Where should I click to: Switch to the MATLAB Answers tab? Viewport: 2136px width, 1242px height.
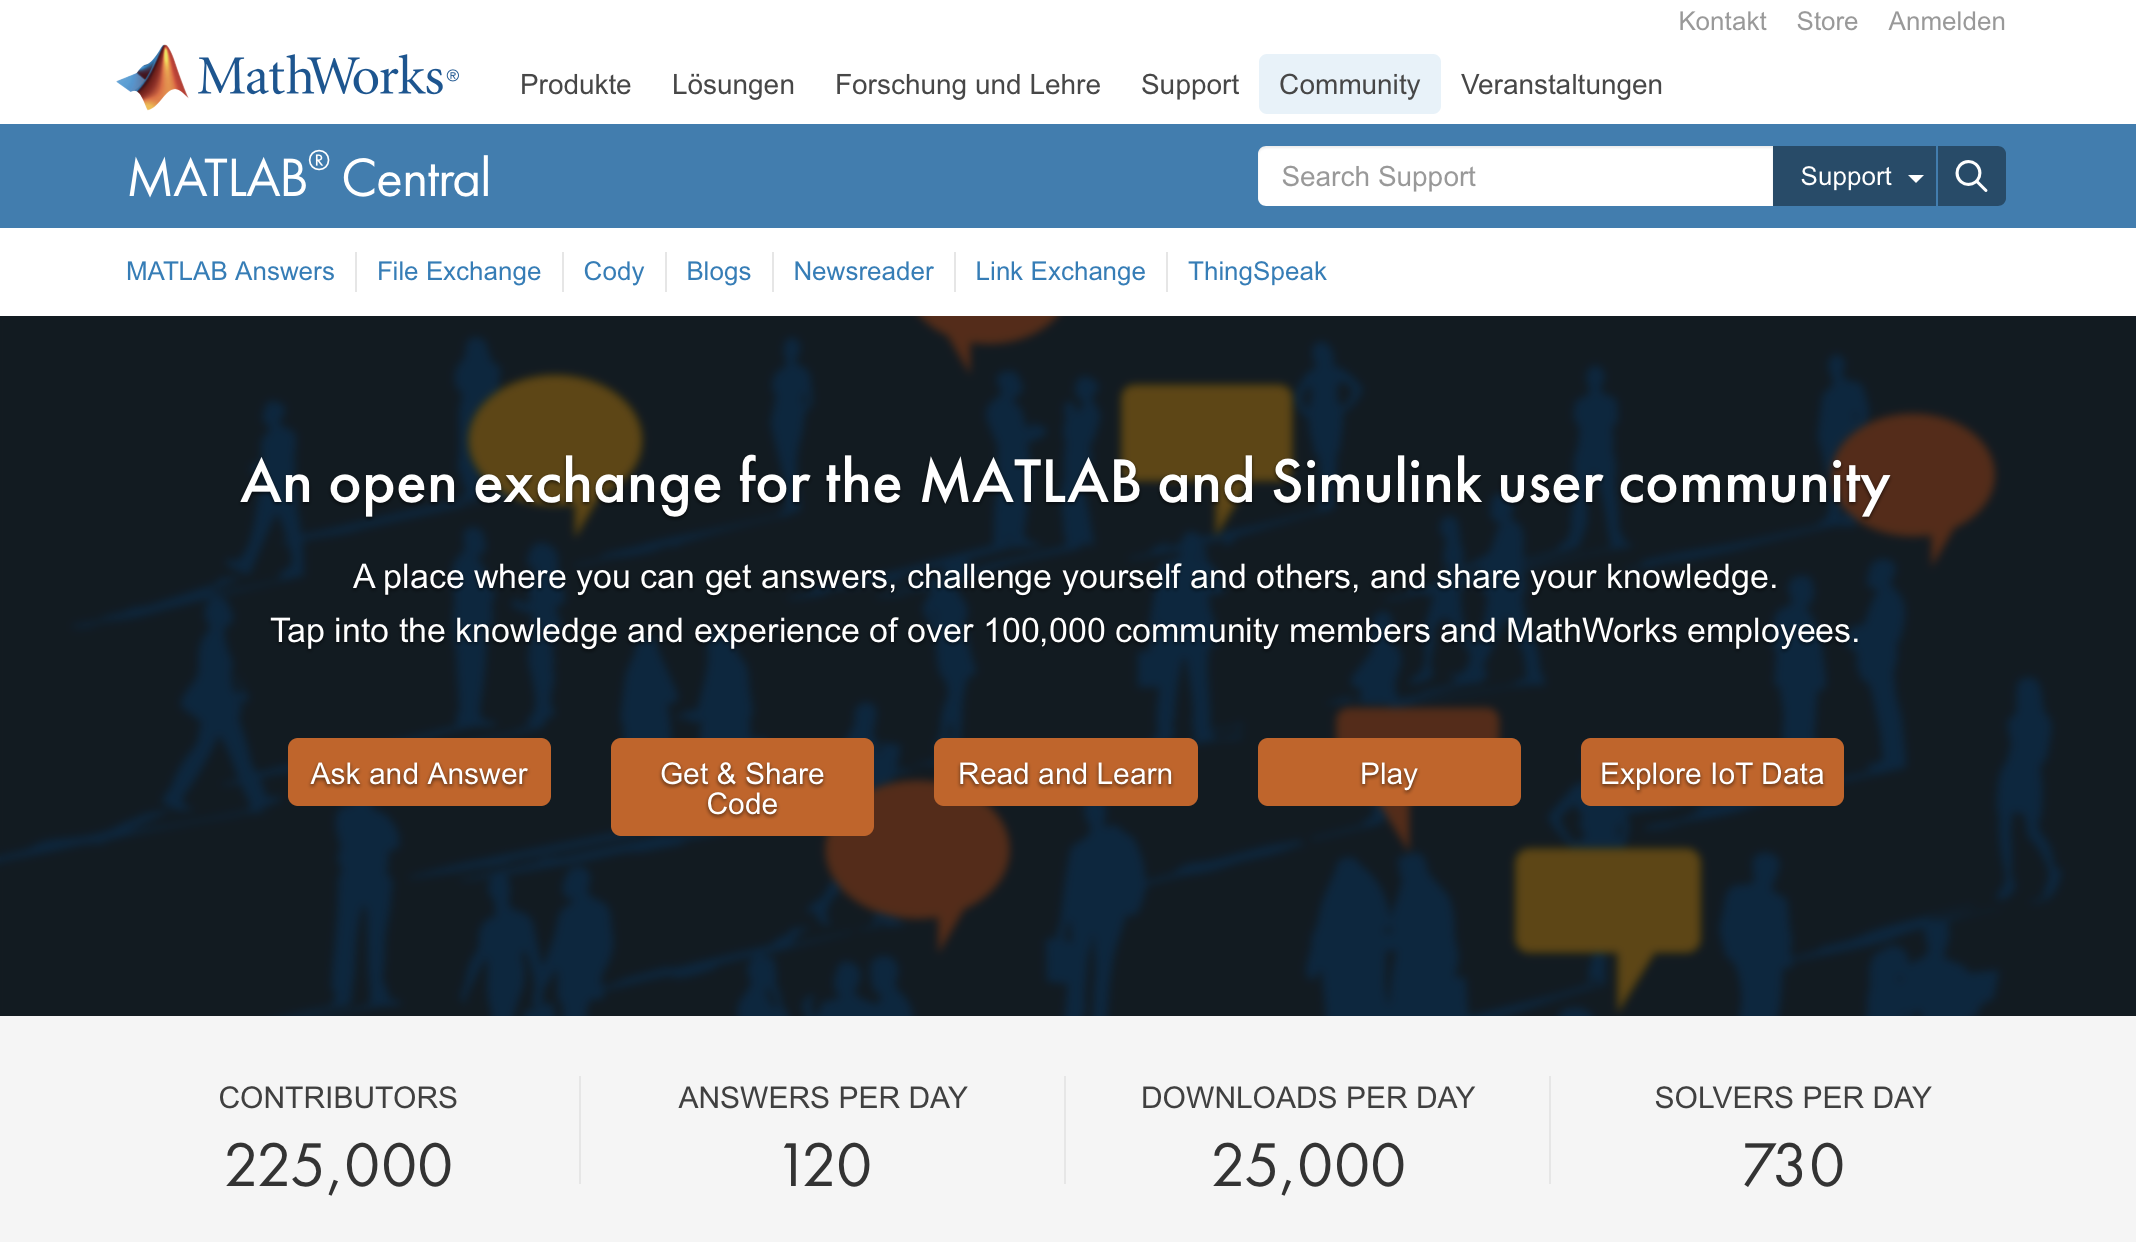(x=230, y=271)
